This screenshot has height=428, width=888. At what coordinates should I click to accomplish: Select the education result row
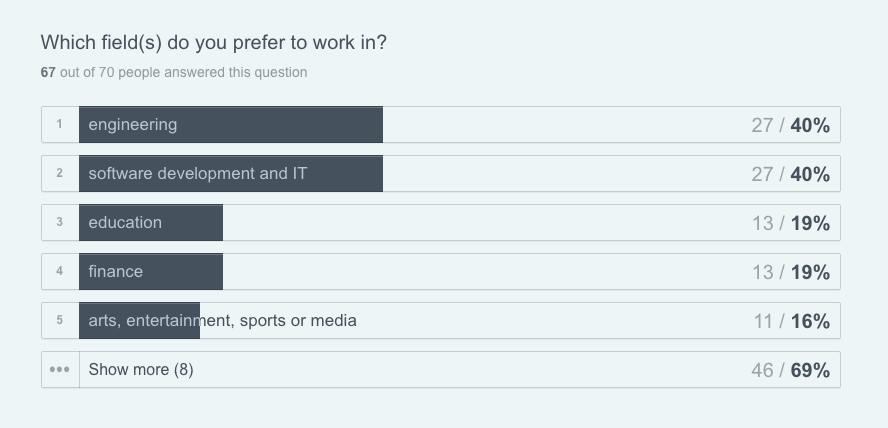click(441, 222)
